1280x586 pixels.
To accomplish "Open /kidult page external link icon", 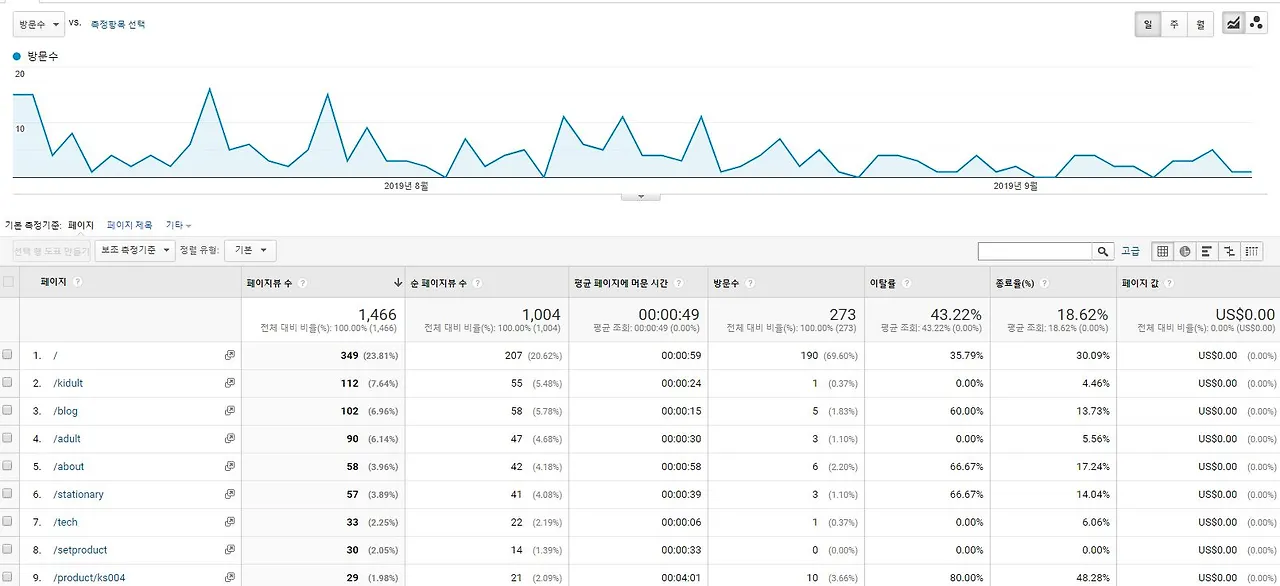I will (x=229, y=383).
